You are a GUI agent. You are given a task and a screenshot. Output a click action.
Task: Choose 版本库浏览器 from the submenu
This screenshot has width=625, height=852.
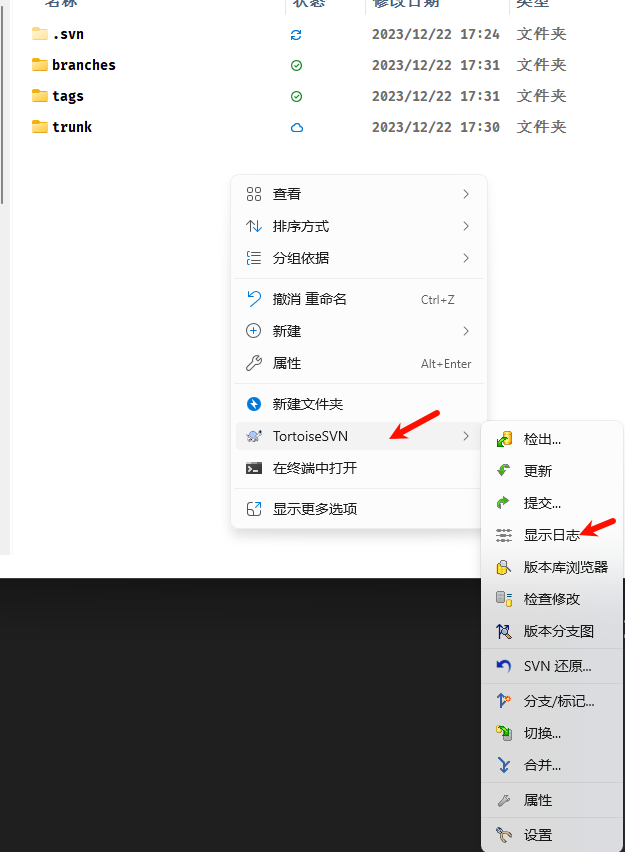tap(552, 567)
